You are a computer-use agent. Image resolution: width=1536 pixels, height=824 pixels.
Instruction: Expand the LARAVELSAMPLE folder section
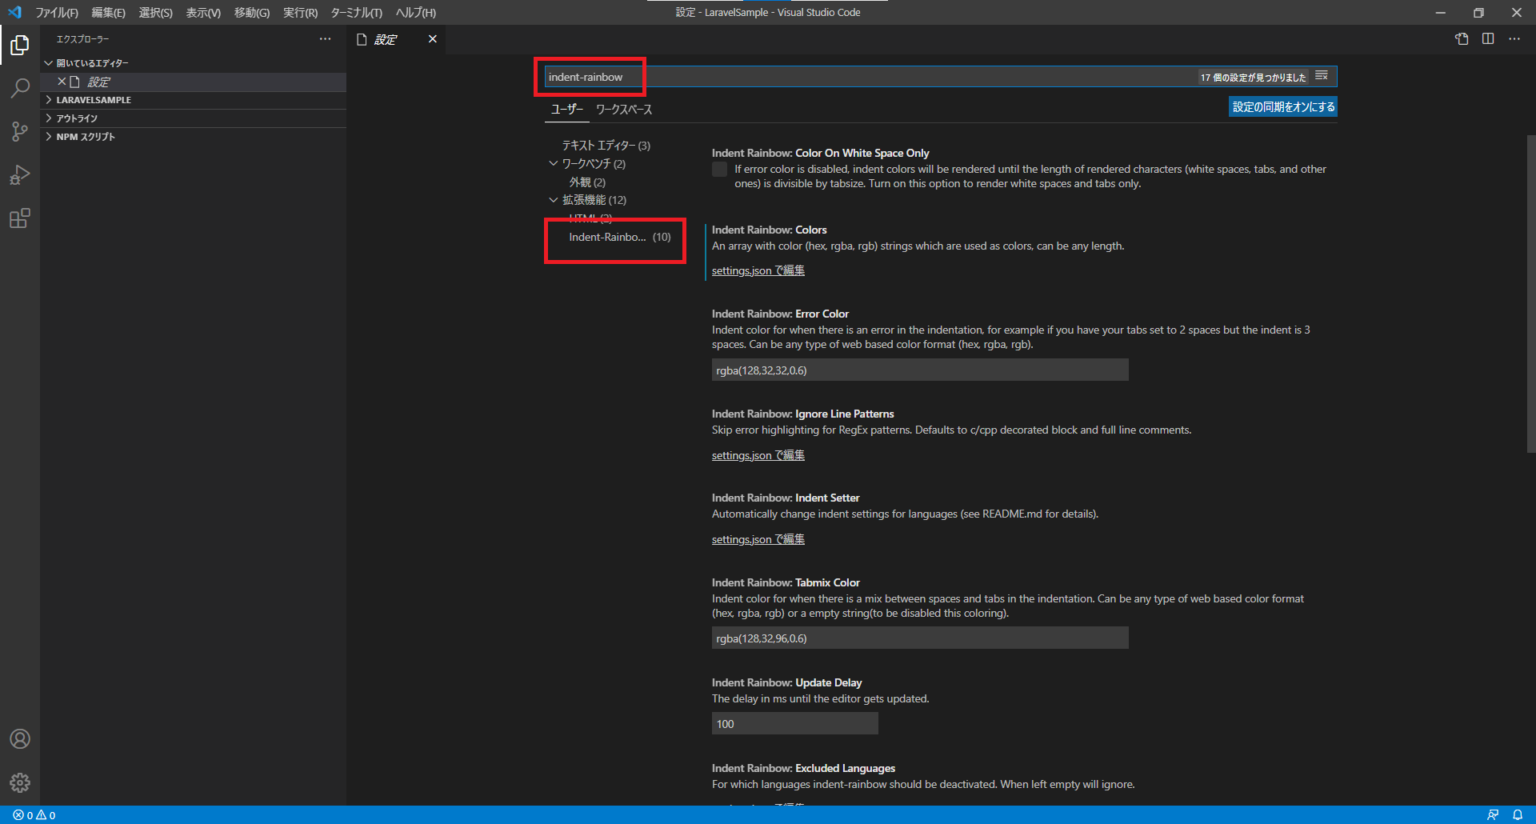(93, 100)
